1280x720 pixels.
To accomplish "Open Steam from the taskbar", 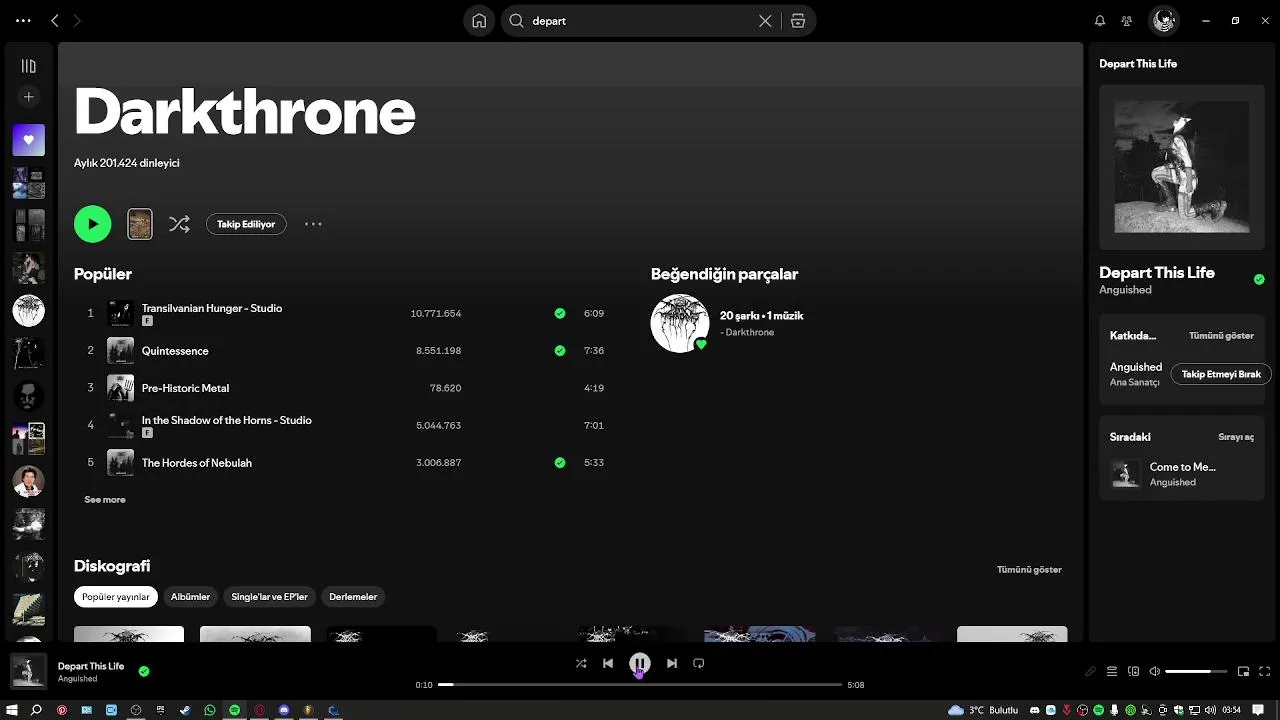I will (185, 710).
